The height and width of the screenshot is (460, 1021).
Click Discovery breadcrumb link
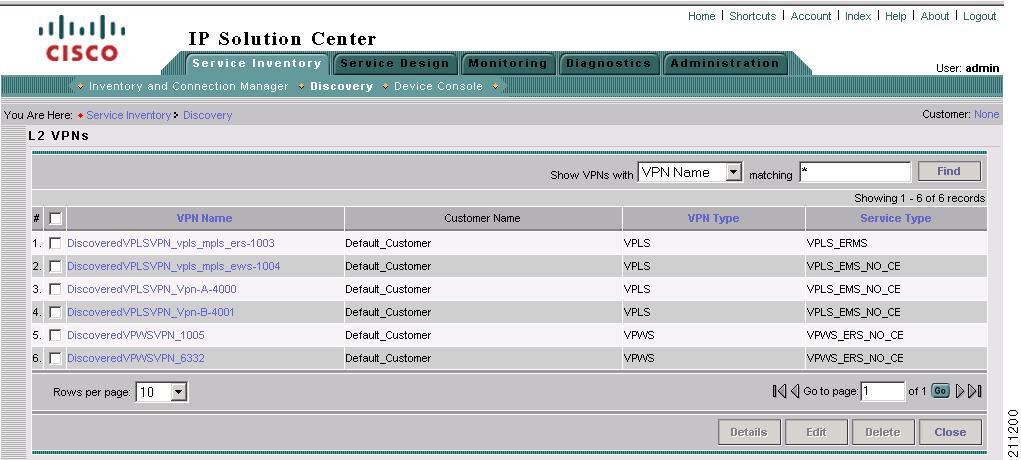(207, 115)
